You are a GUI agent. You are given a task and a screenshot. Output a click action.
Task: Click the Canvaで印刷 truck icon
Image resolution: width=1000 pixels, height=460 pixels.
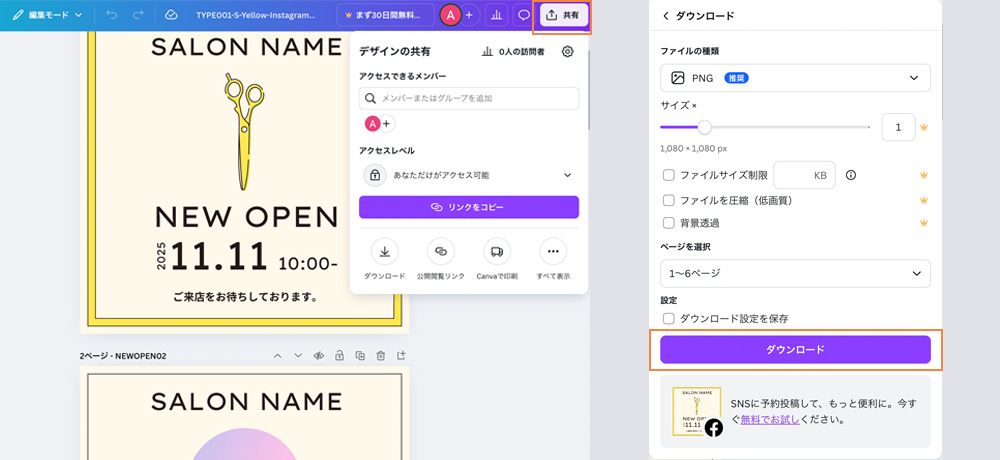click(x=497, y=251)
